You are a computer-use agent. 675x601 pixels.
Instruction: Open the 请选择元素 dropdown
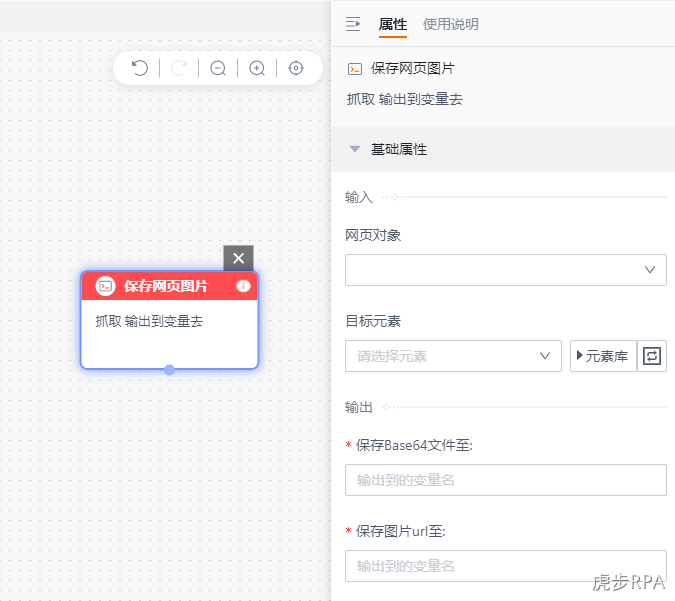click(x=453, y=356)
